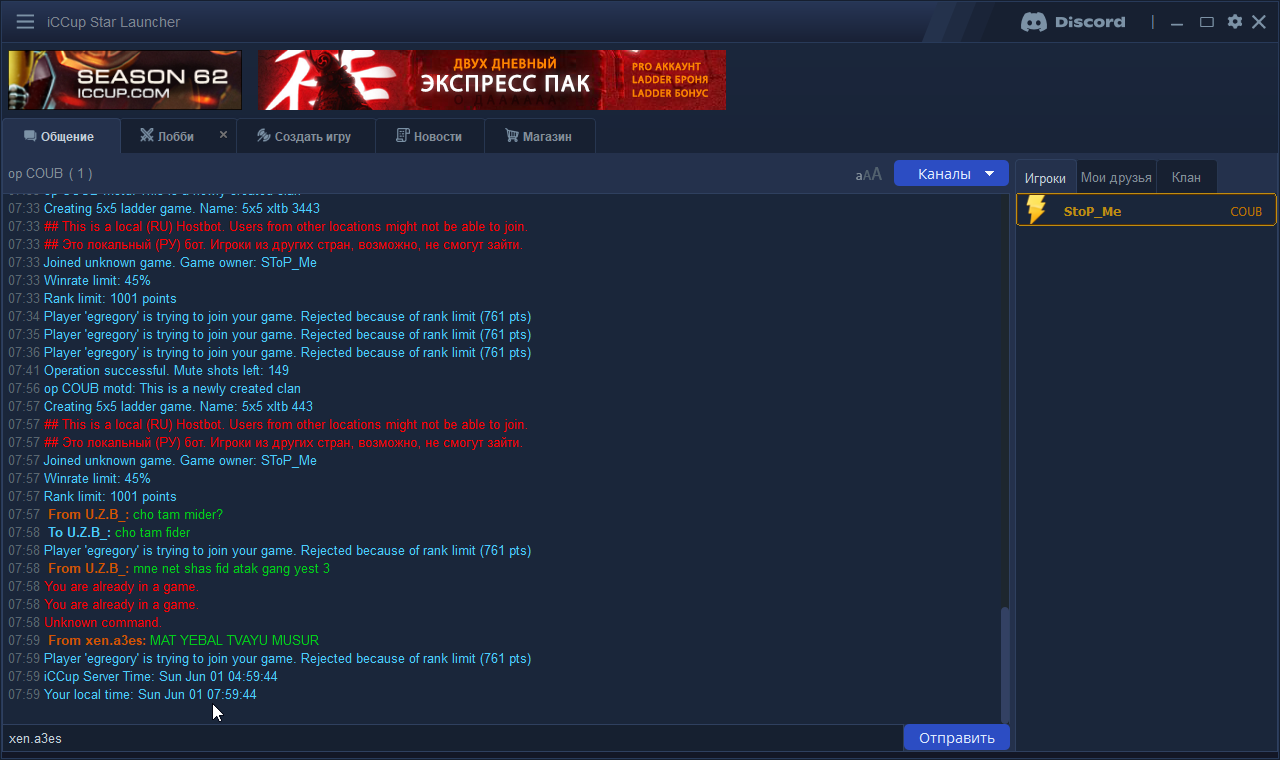Screen dimensions: 1280x760
Task: Change chat font size with aAA
Action: [x=868, y=174]
